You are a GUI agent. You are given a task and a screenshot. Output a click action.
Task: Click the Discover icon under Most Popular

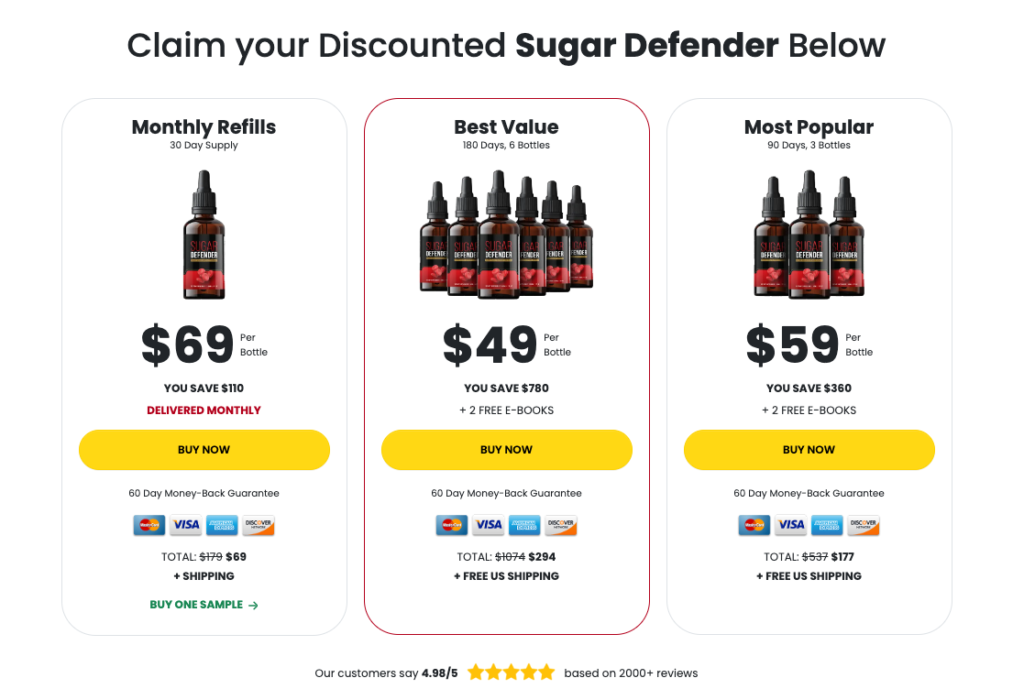863,525
